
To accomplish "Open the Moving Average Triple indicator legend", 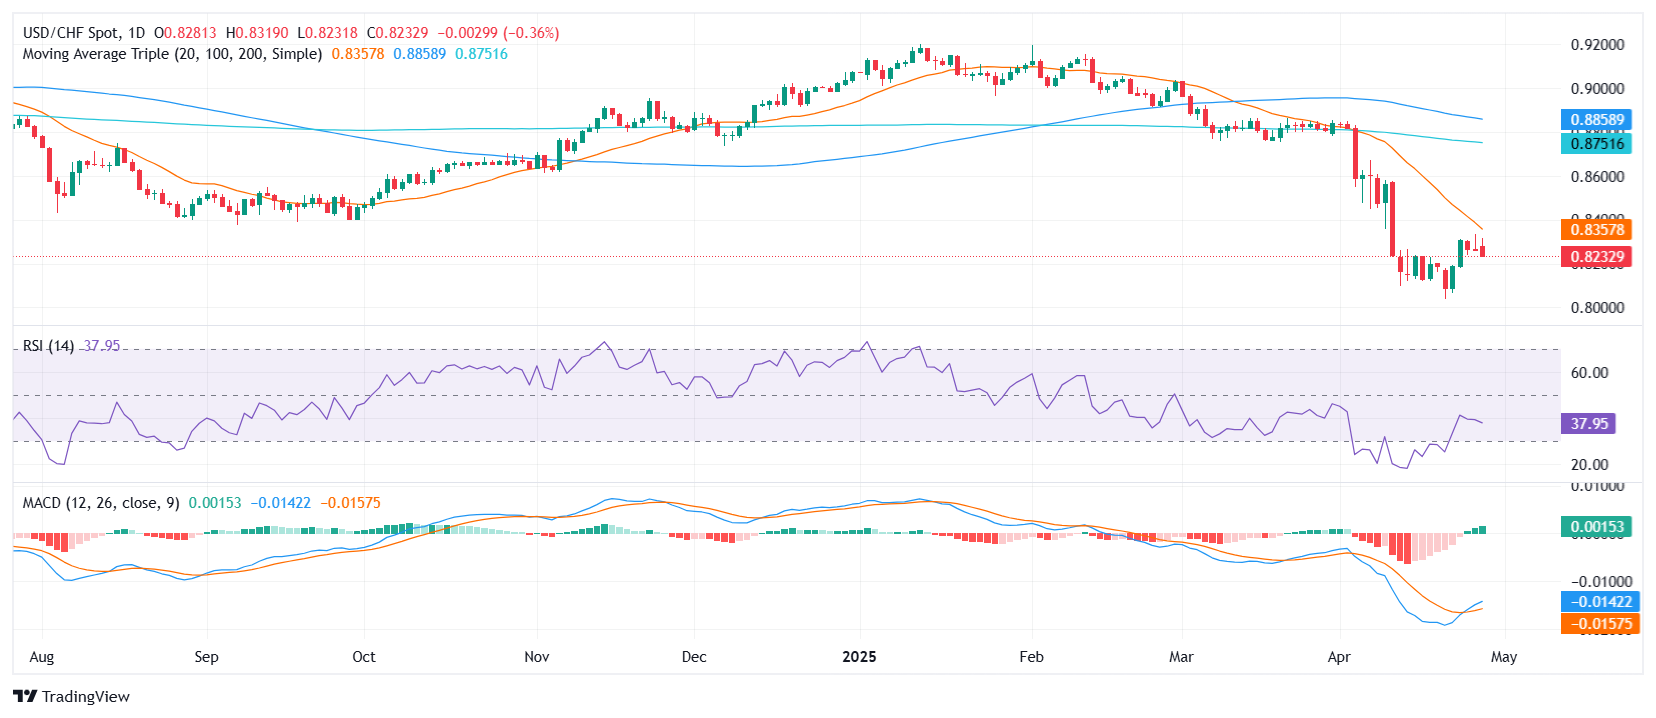I will [x=172, y=54].
